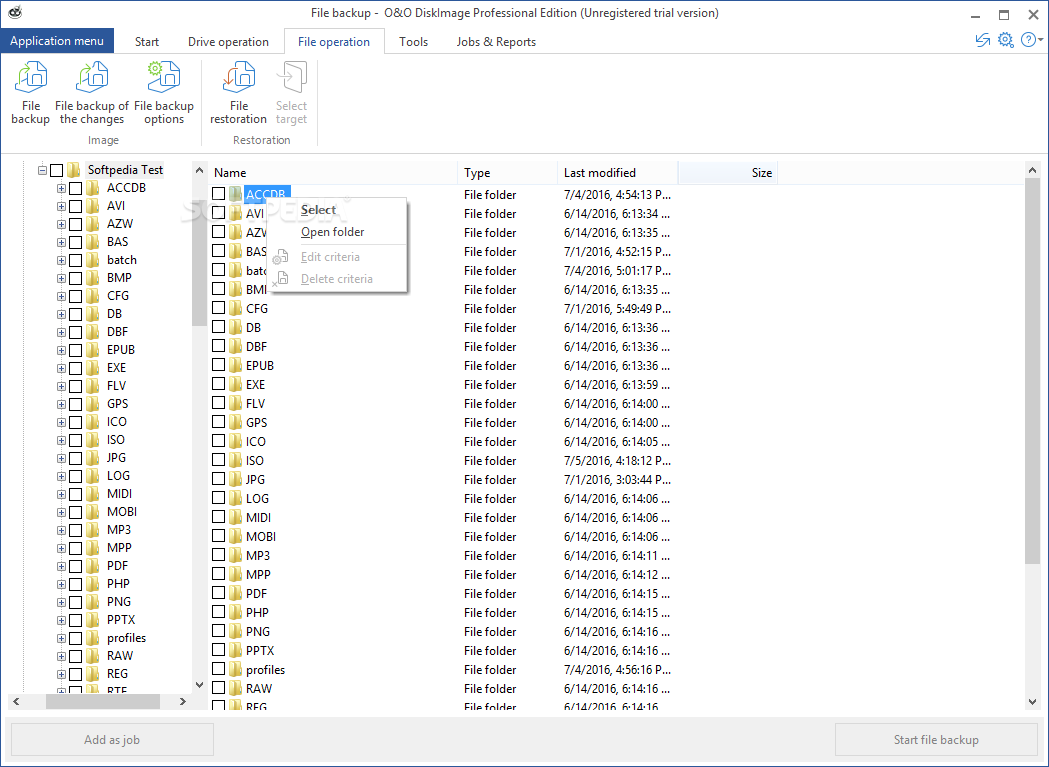
Task: Click the file list scroll up arrow
Action: coord(1032,170)
